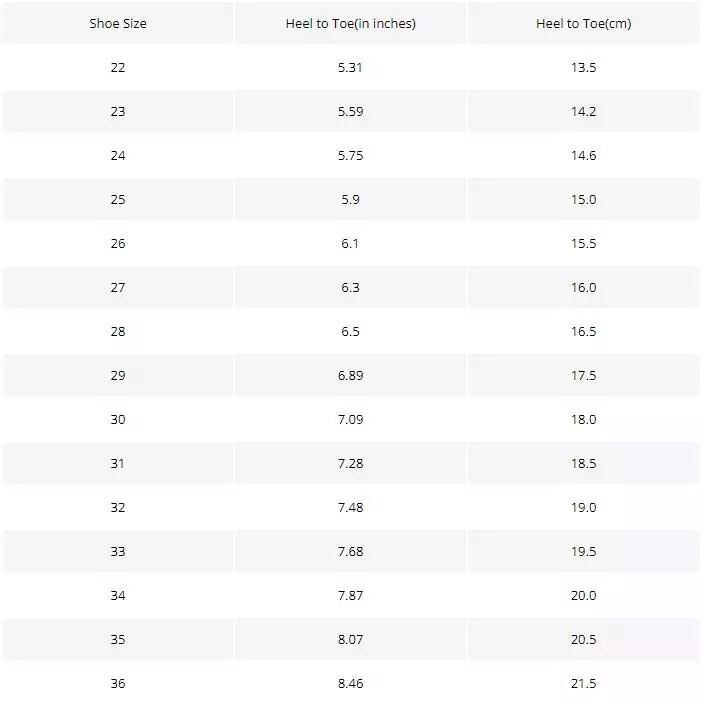702x704 pixels.
Task: Select shoe size 25 cell
Action: click(118, 200)
